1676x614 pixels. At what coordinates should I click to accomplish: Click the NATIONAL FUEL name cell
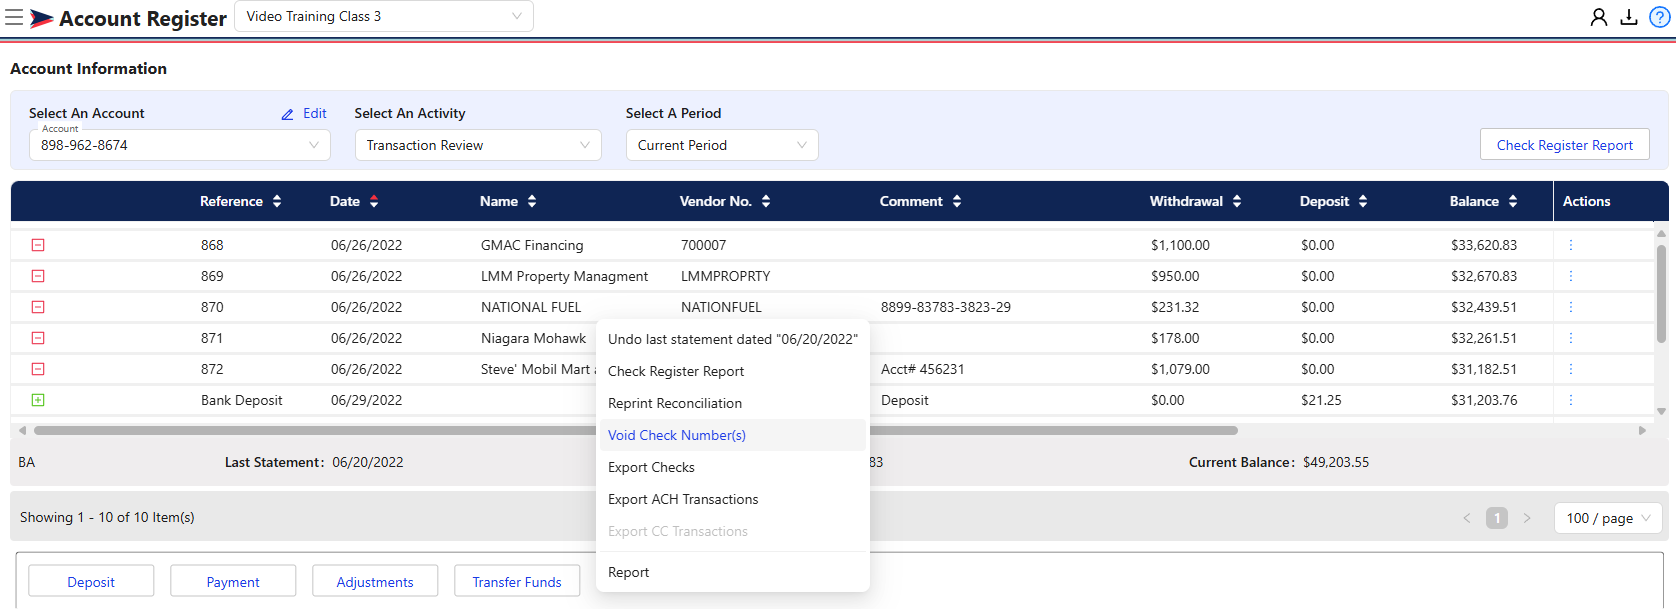coord(531,307)
